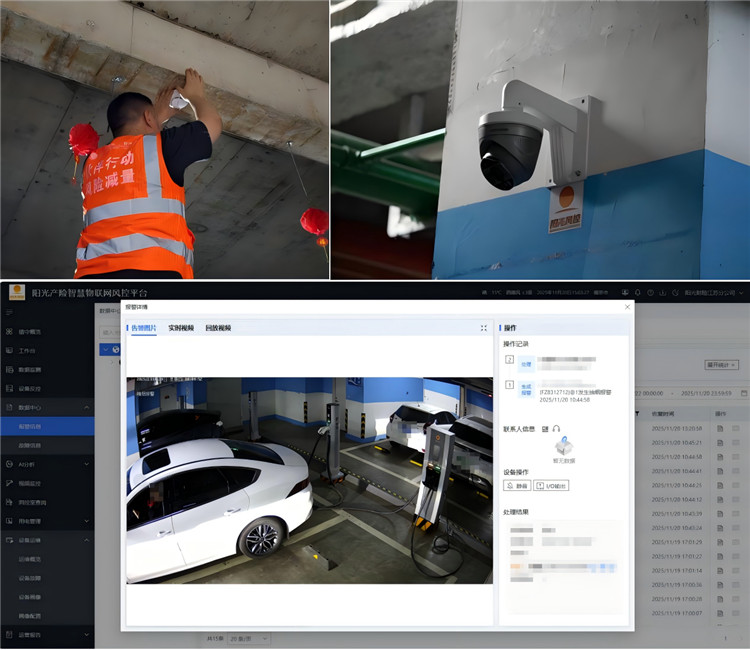This screenshot has height=650, width=750.
Task: Collapse the 数据中心 sidebar group
Action: coord(47,408)
